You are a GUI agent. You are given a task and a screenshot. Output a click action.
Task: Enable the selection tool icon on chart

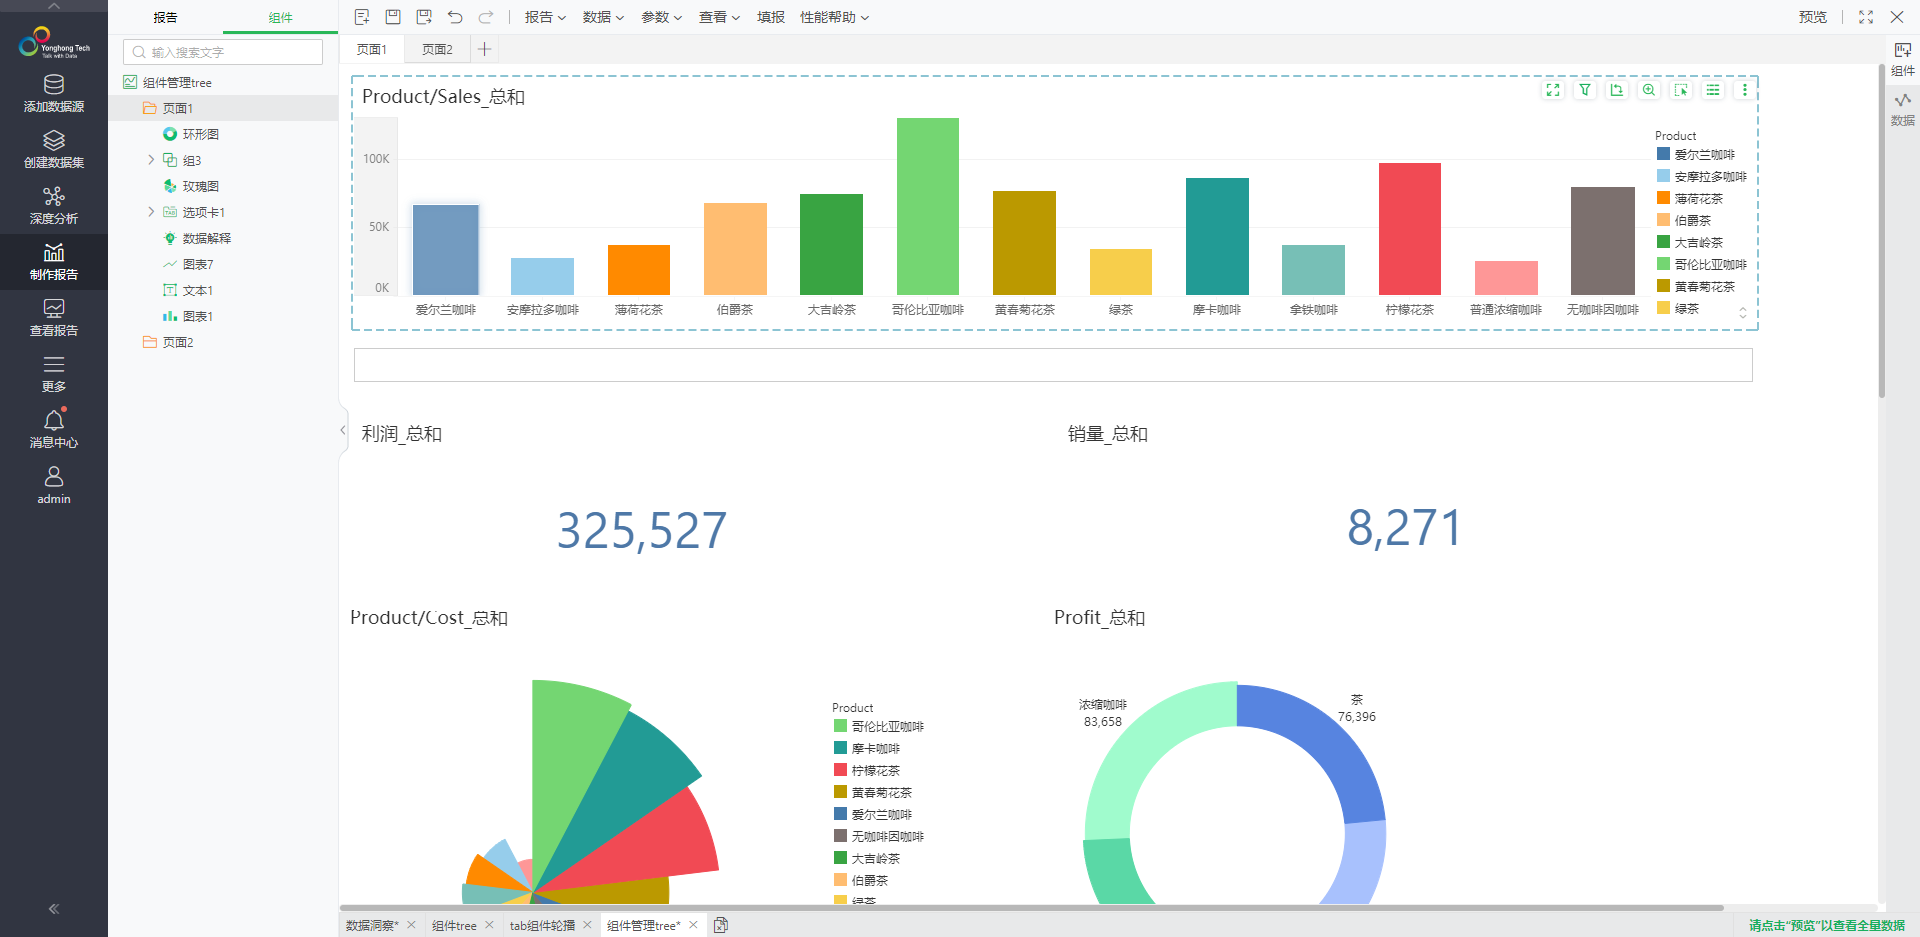point(1681,90)
